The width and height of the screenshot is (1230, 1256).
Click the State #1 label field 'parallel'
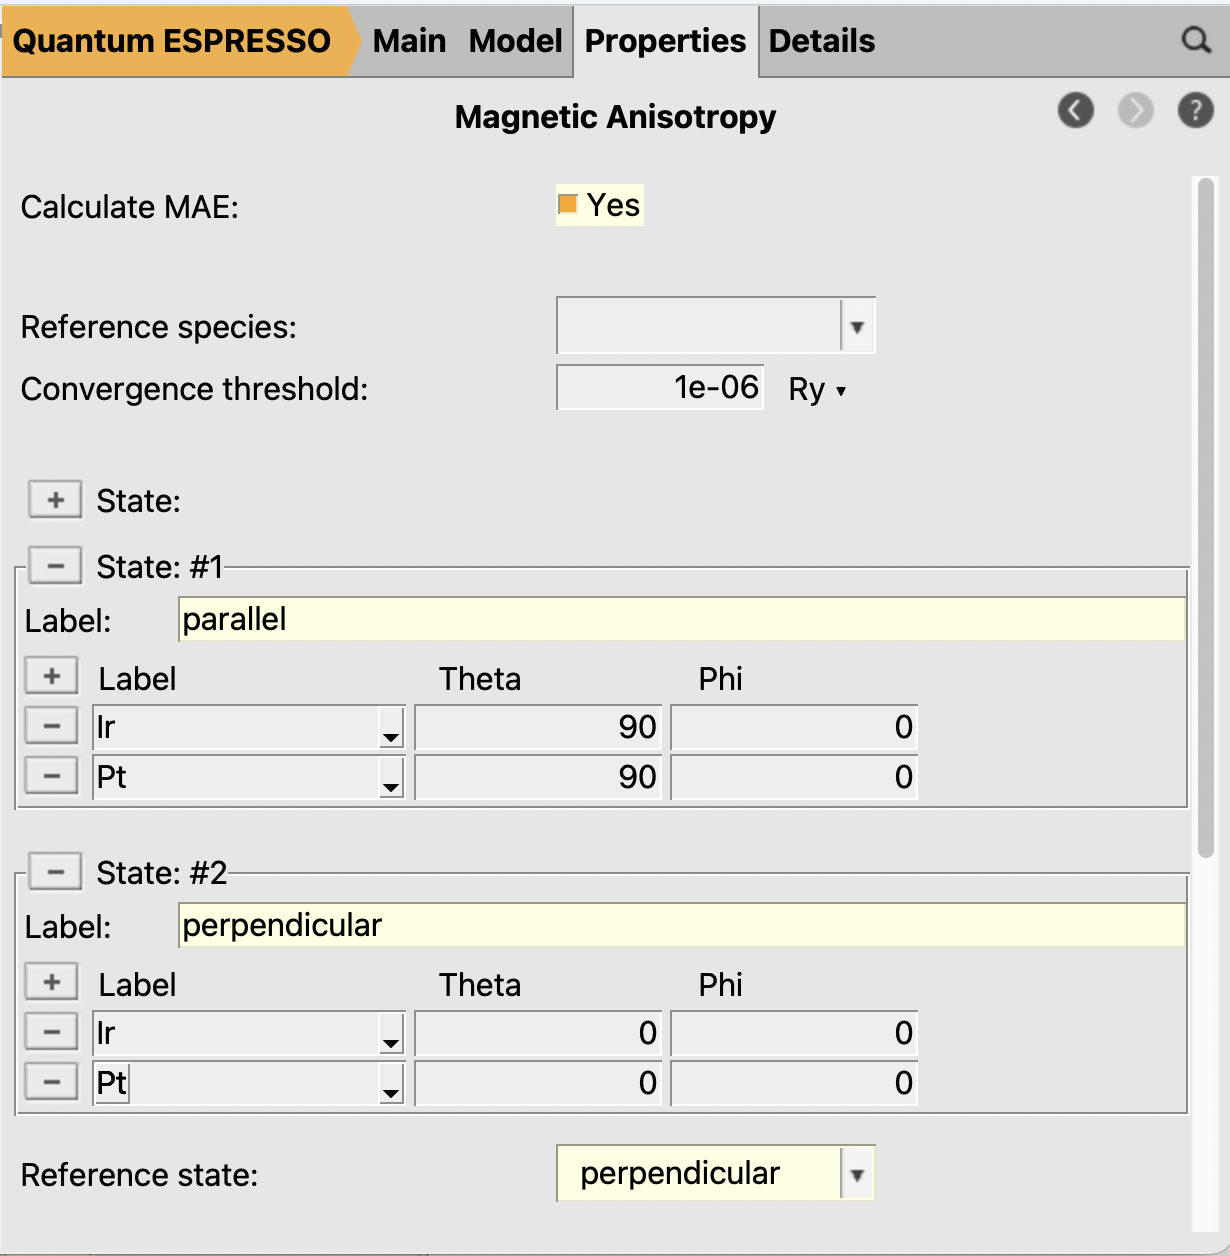pyautogui.click(x=681, y=620)
